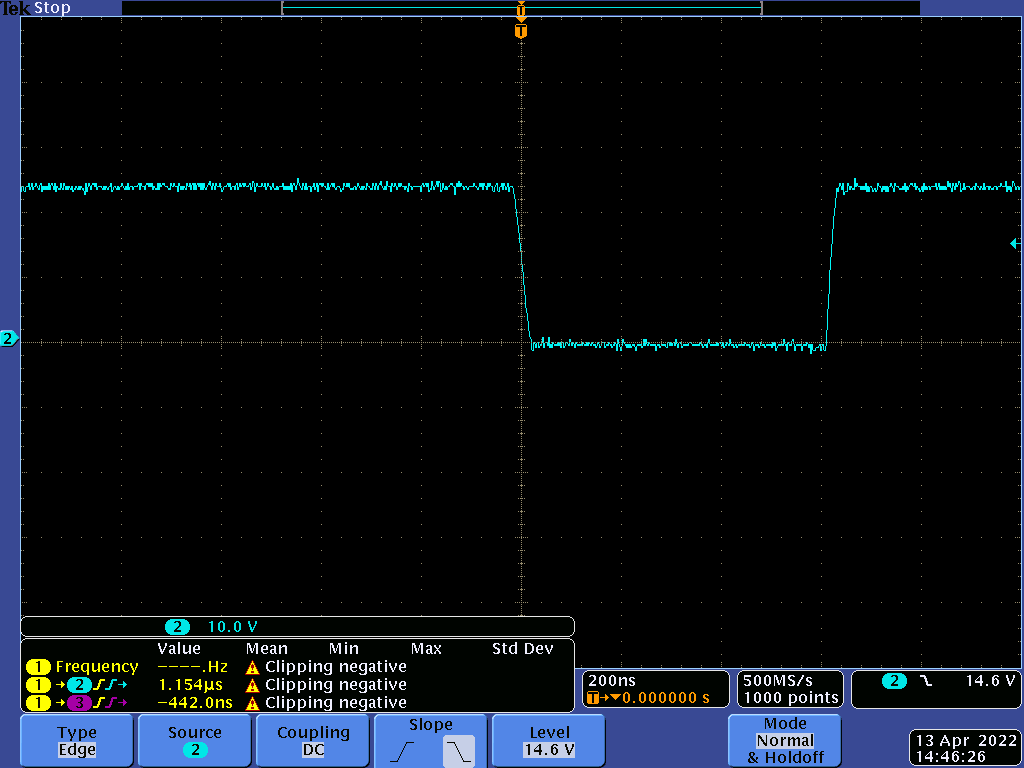
Task: Choose the rising edge slope icon
Action: 404,752
